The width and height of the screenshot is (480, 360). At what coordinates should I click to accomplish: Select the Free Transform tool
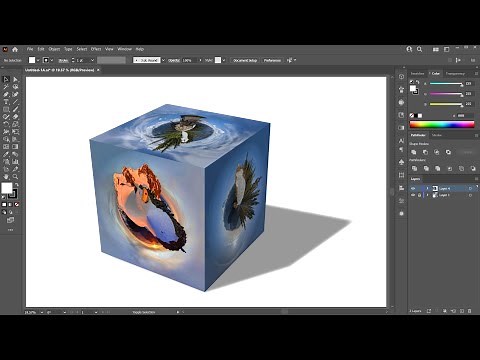click(x=15, y=132)
